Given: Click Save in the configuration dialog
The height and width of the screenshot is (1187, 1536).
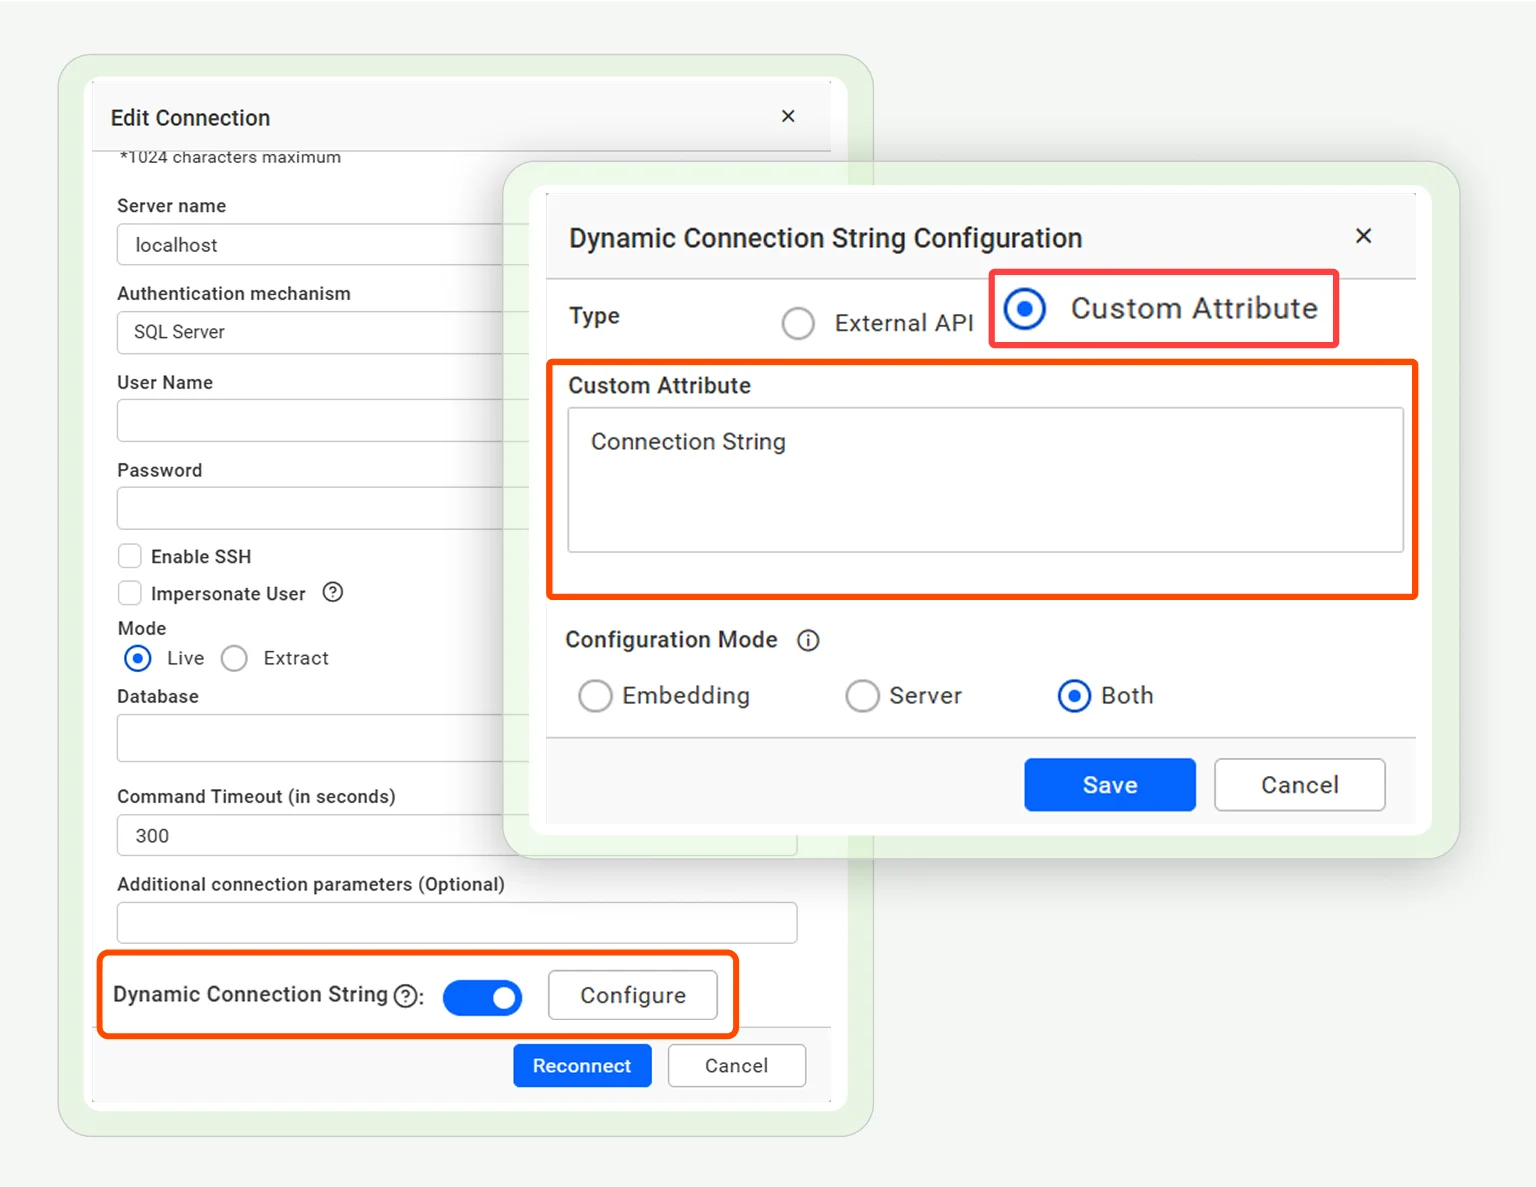Looking at the screenshot, I should pyautogui.click(x=1109, y=784).
